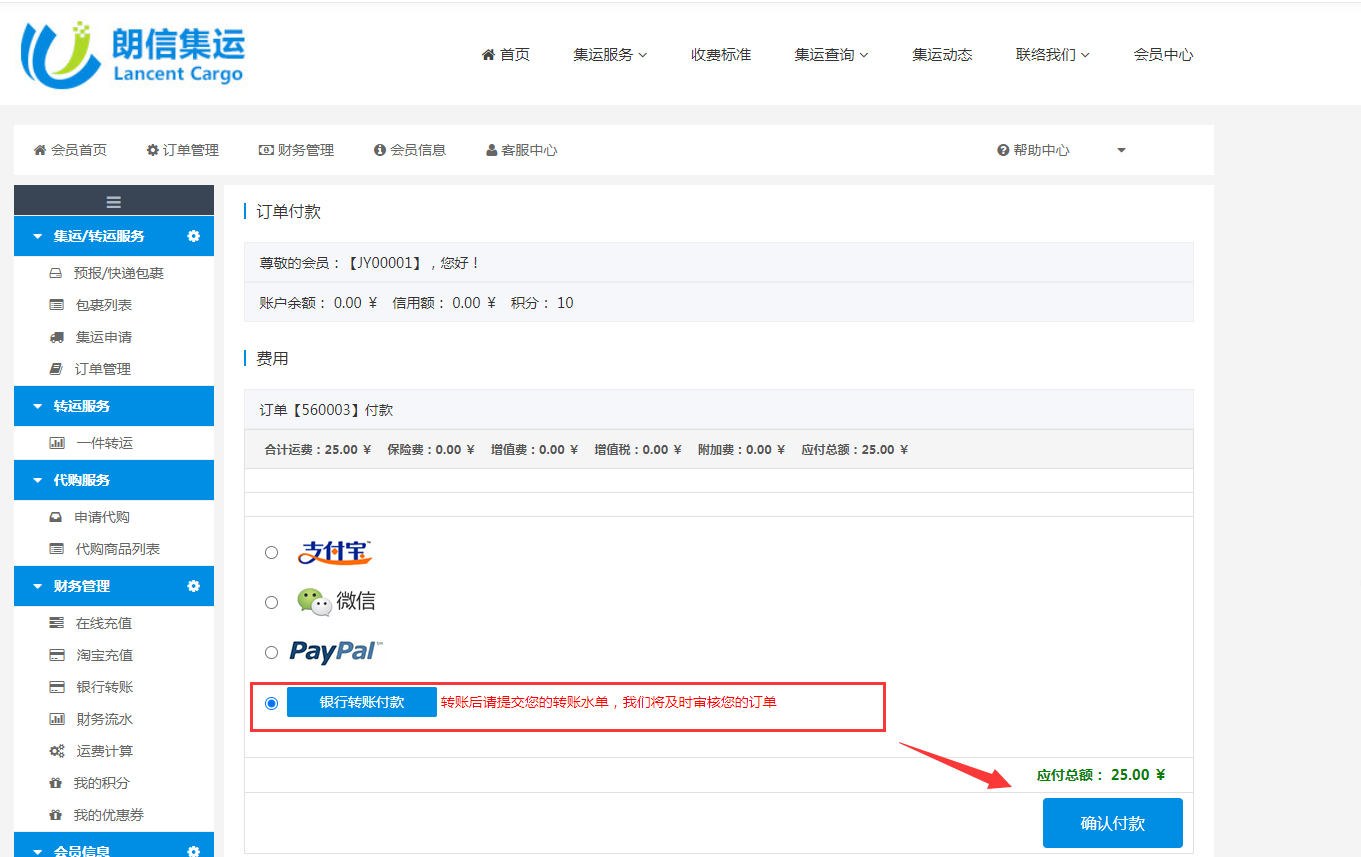Screen dimensions: 1361x857
Task: Click the home icon beside 首页
Action: (488, 55)
